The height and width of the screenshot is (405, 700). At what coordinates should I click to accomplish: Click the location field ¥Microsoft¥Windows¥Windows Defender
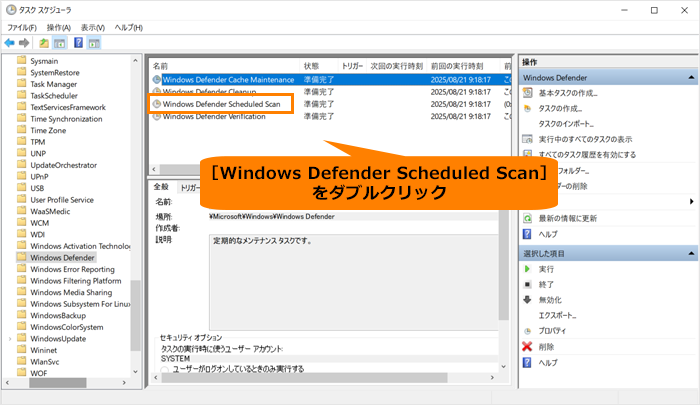tap(353, 217)
